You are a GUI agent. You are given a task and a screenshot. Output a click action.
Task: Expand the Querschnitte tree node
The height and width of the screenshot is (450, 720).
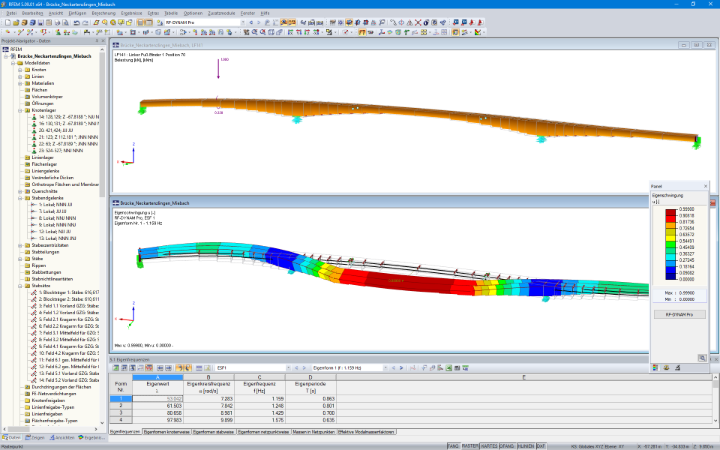20,191
